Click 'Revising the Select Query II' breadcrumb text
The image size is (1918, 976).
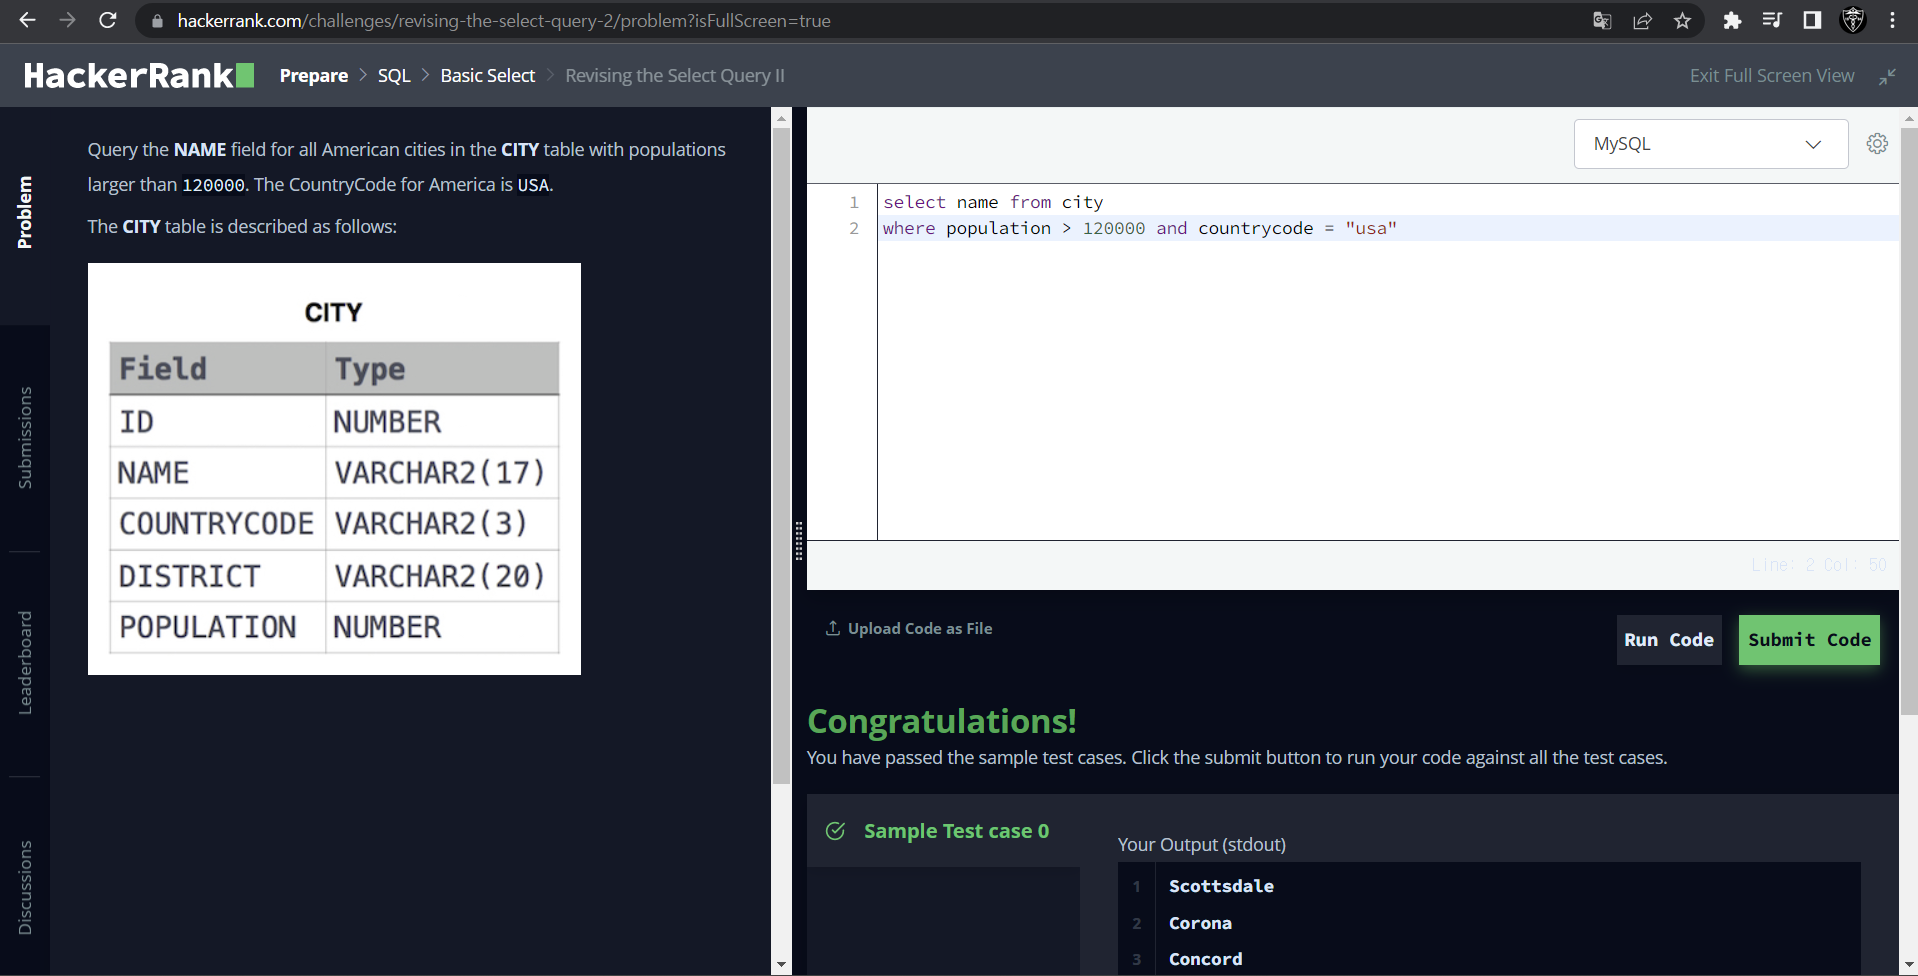click(x=675, y=76)
